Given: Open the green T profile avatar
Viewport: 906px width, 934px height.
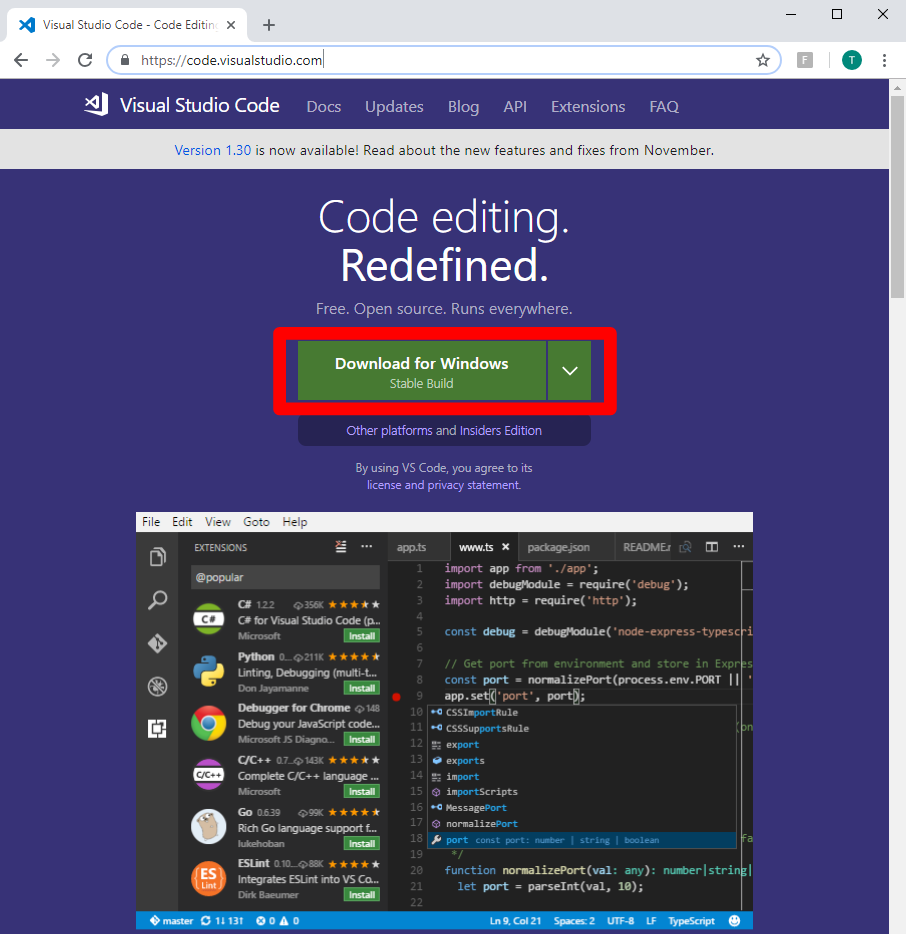Looking at the screenshot, I should click(x=851, y=60).
